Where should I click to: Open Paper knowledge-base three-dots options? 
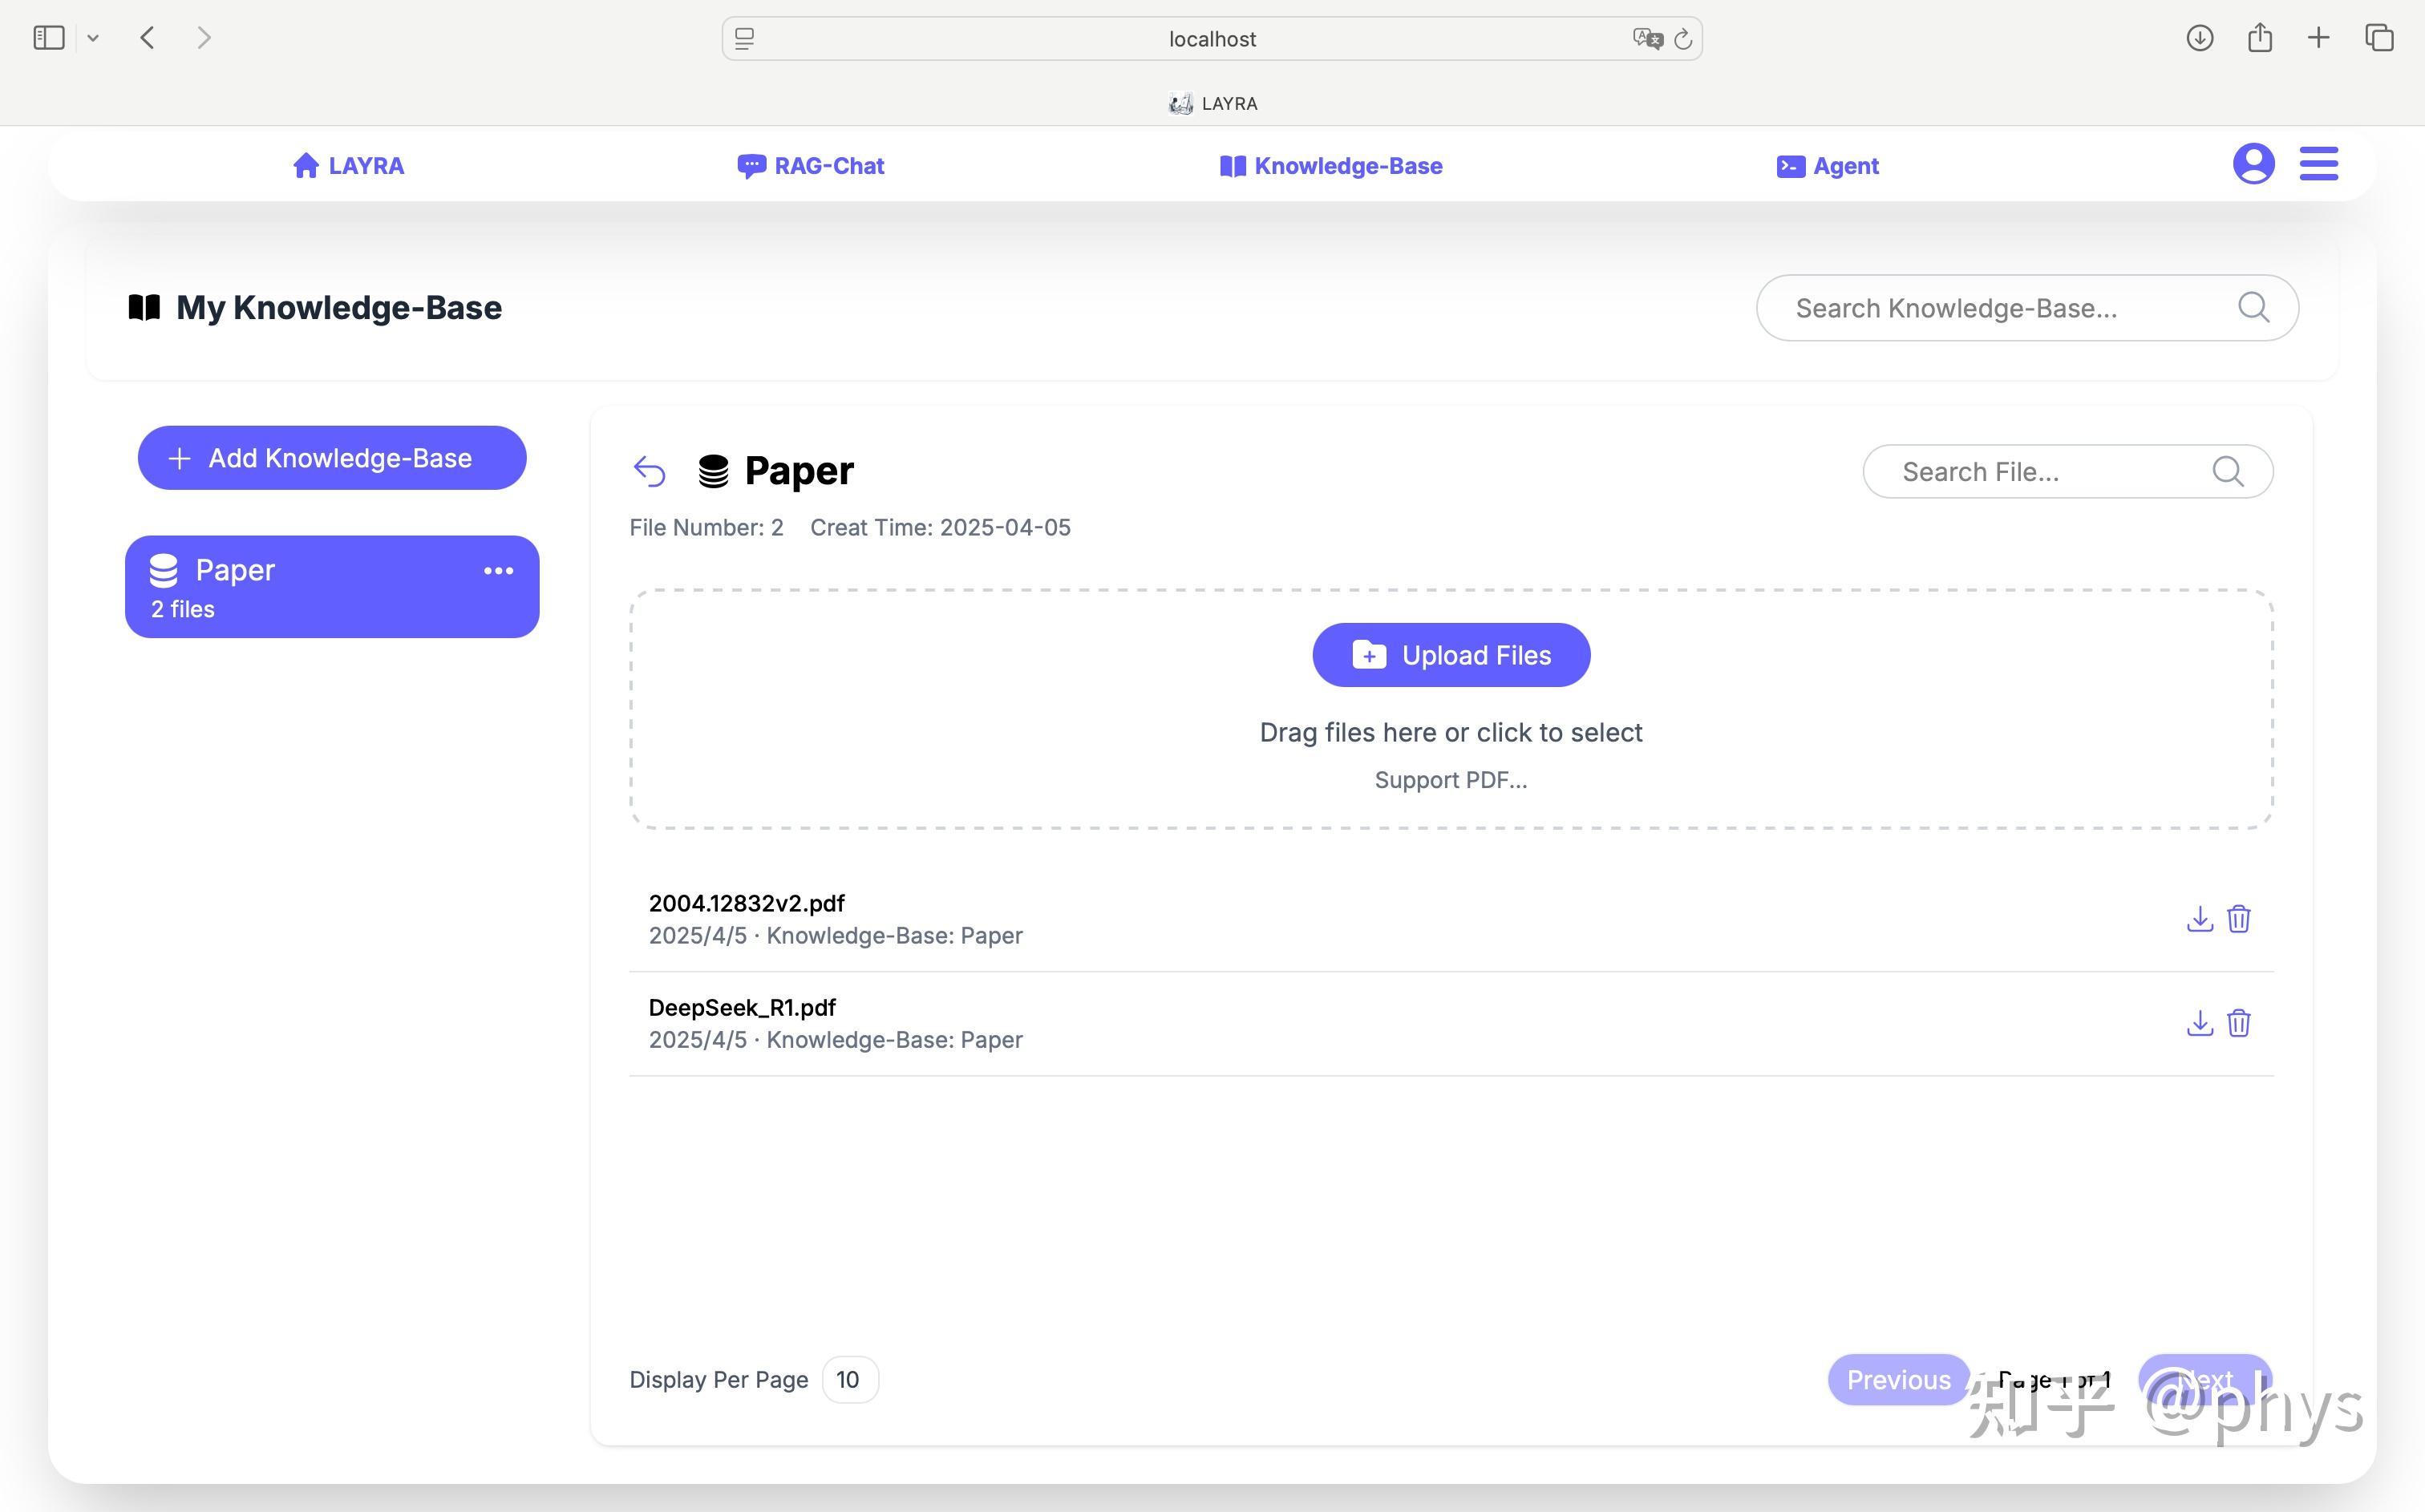pyautogui.click(x=498, y=571)
